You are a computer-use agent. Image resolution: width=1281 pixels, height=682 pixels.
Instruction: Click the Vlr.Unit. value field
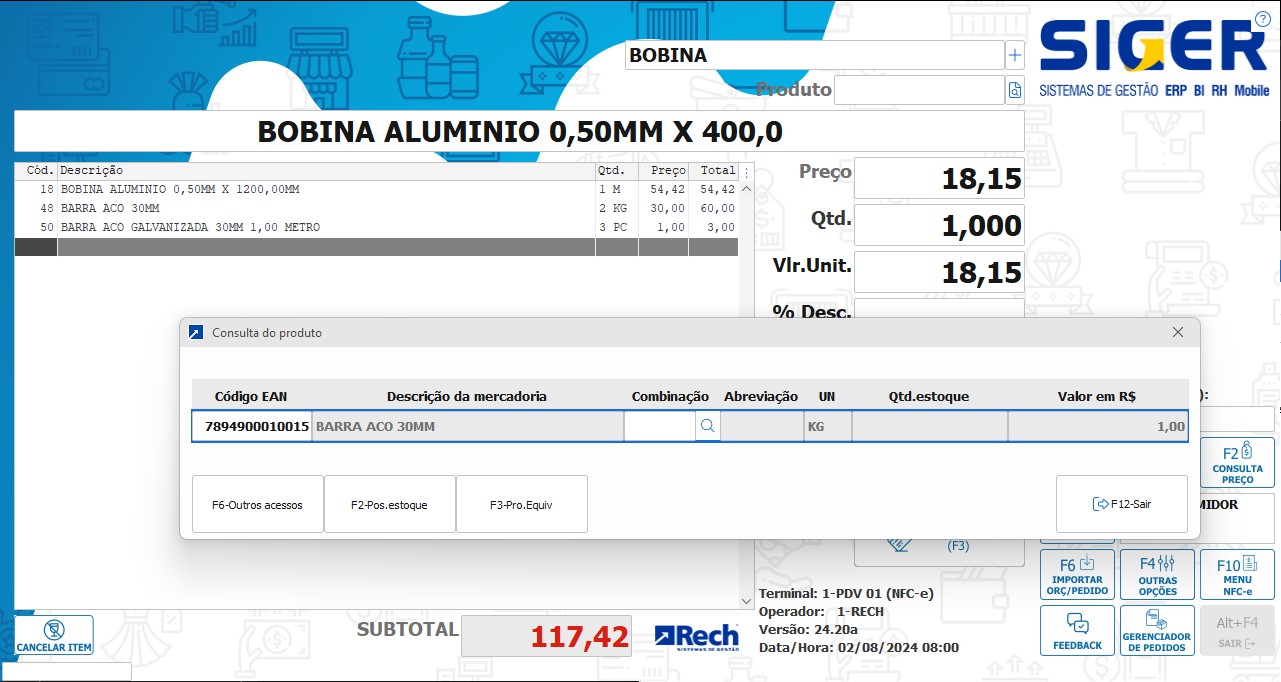click(x=939, y=272)
